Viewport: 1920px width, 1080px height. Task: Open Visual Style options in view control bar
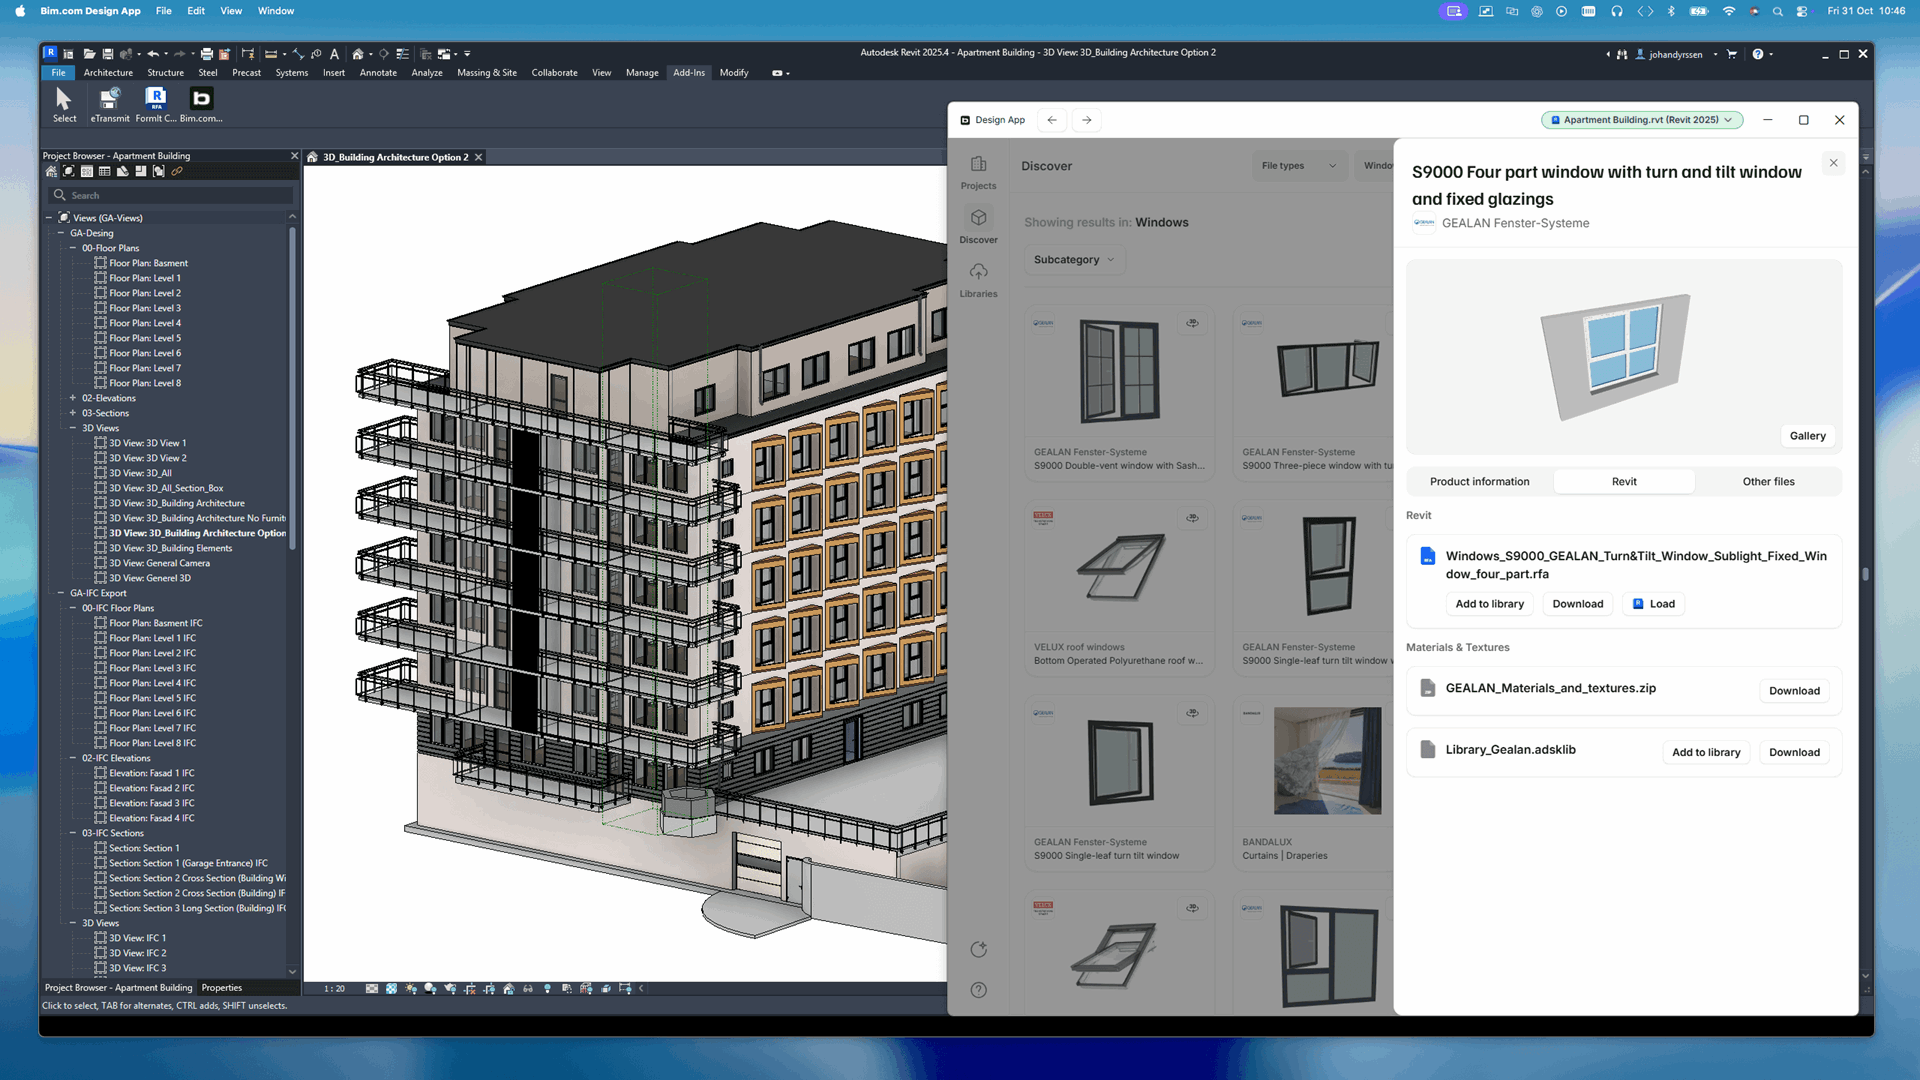click(x=392, y=988)
